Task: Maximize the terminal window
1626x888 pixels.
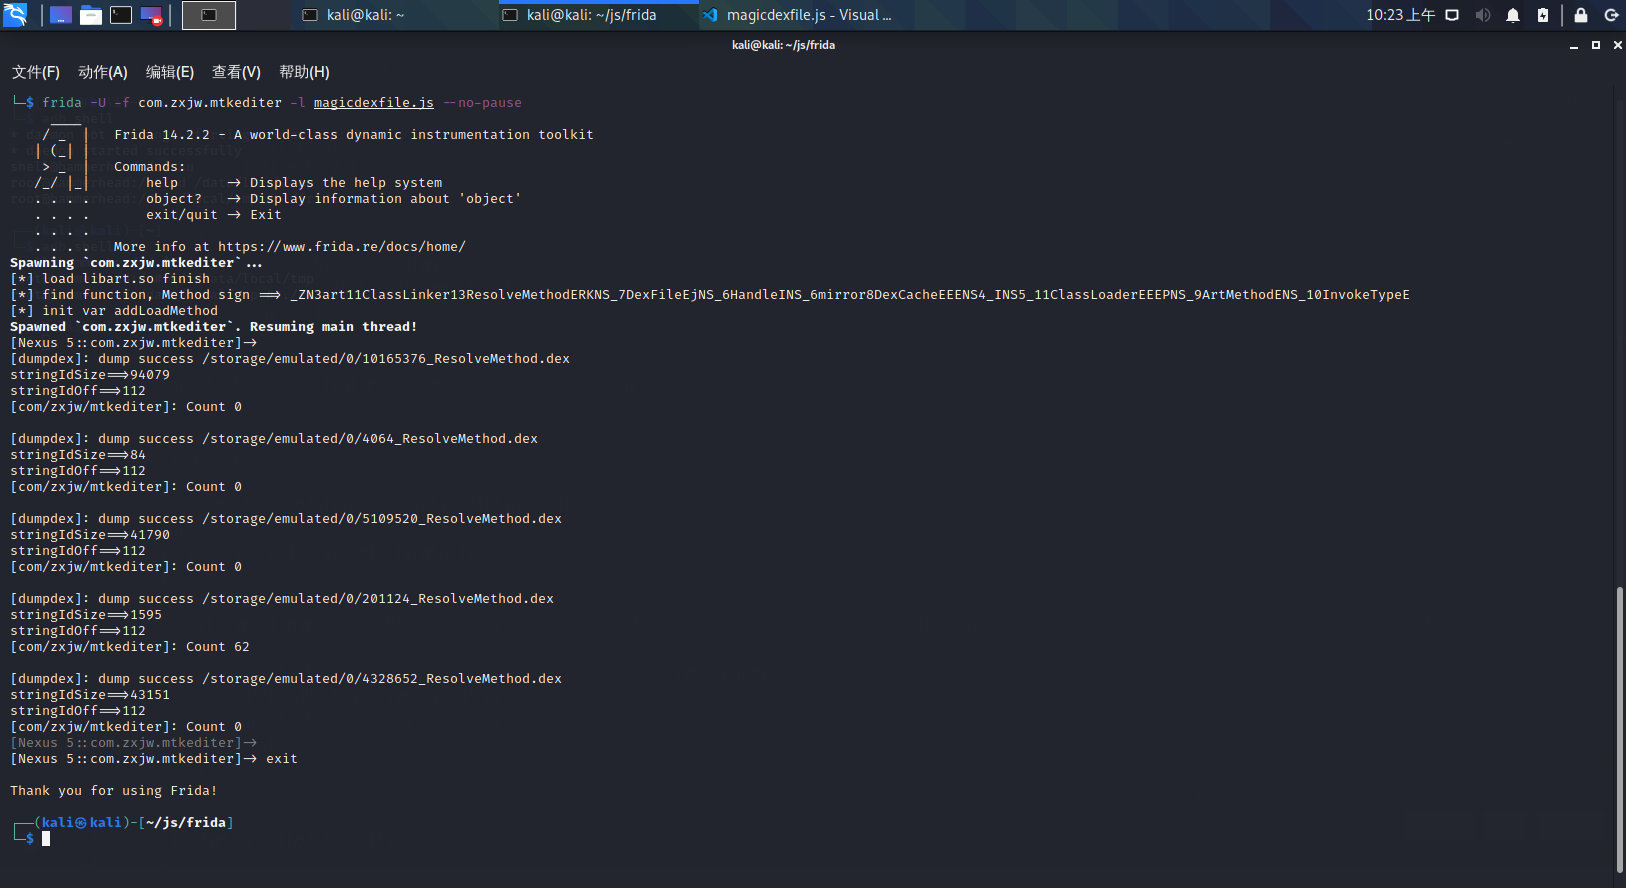Action: tap(1596, 45)
